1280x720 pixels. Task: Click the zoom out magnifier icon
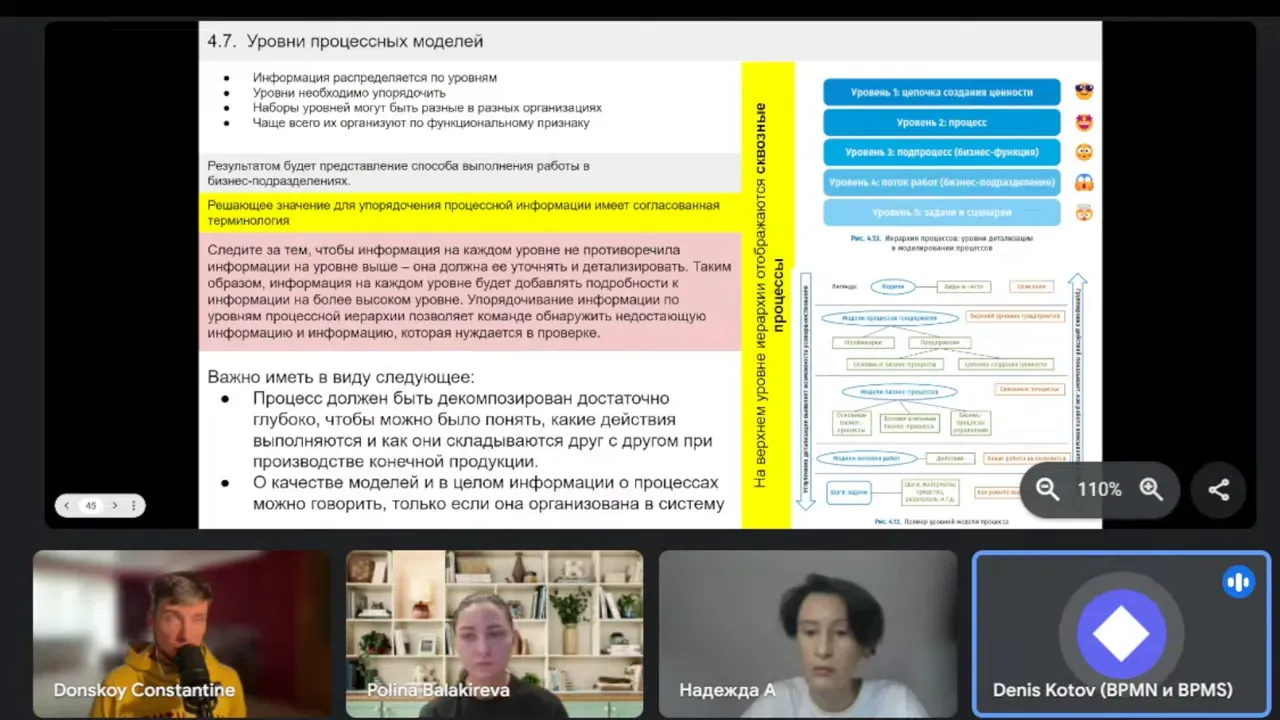[x=1047, y=490]
